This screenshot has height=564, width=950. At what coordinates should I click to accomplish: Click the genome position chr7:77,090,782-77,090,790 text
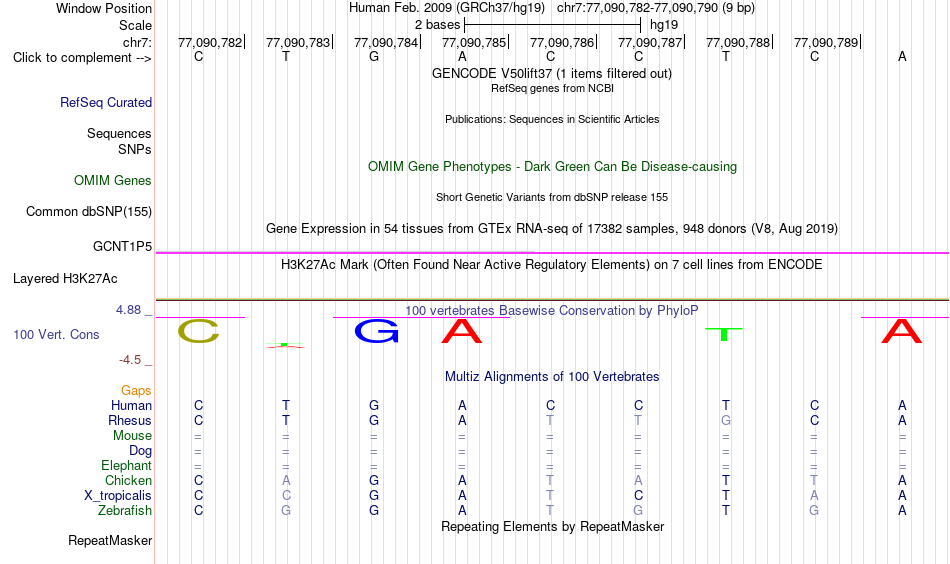656,8
